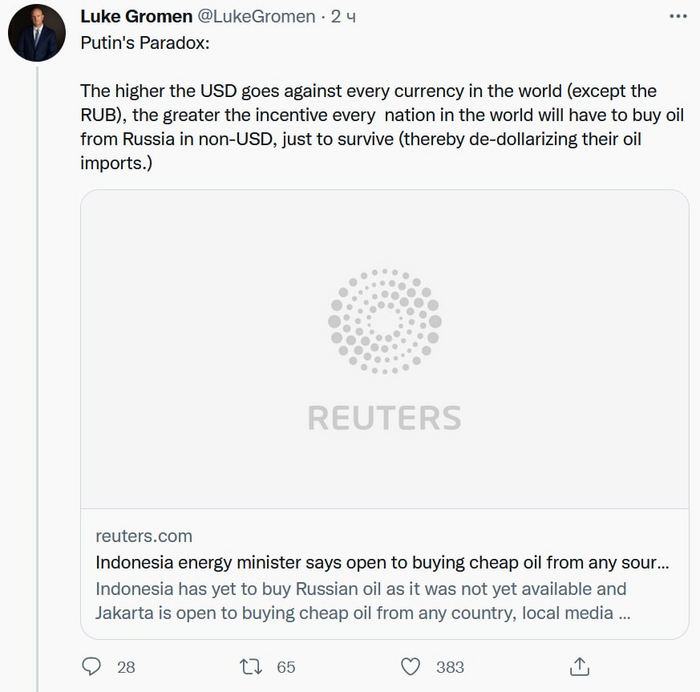View the 383 likes count
The height and width of the screenshot is (692, 700).
point(450,667)
